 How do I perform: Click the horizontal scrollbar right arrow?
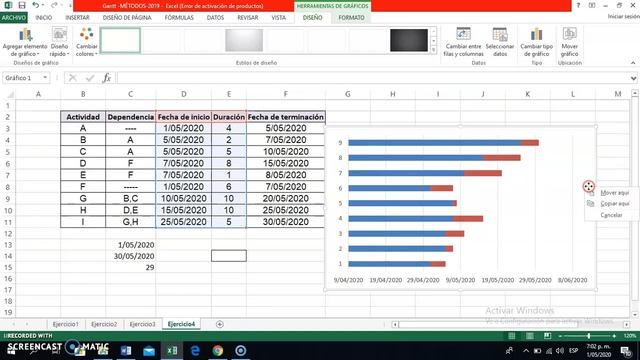626,324
